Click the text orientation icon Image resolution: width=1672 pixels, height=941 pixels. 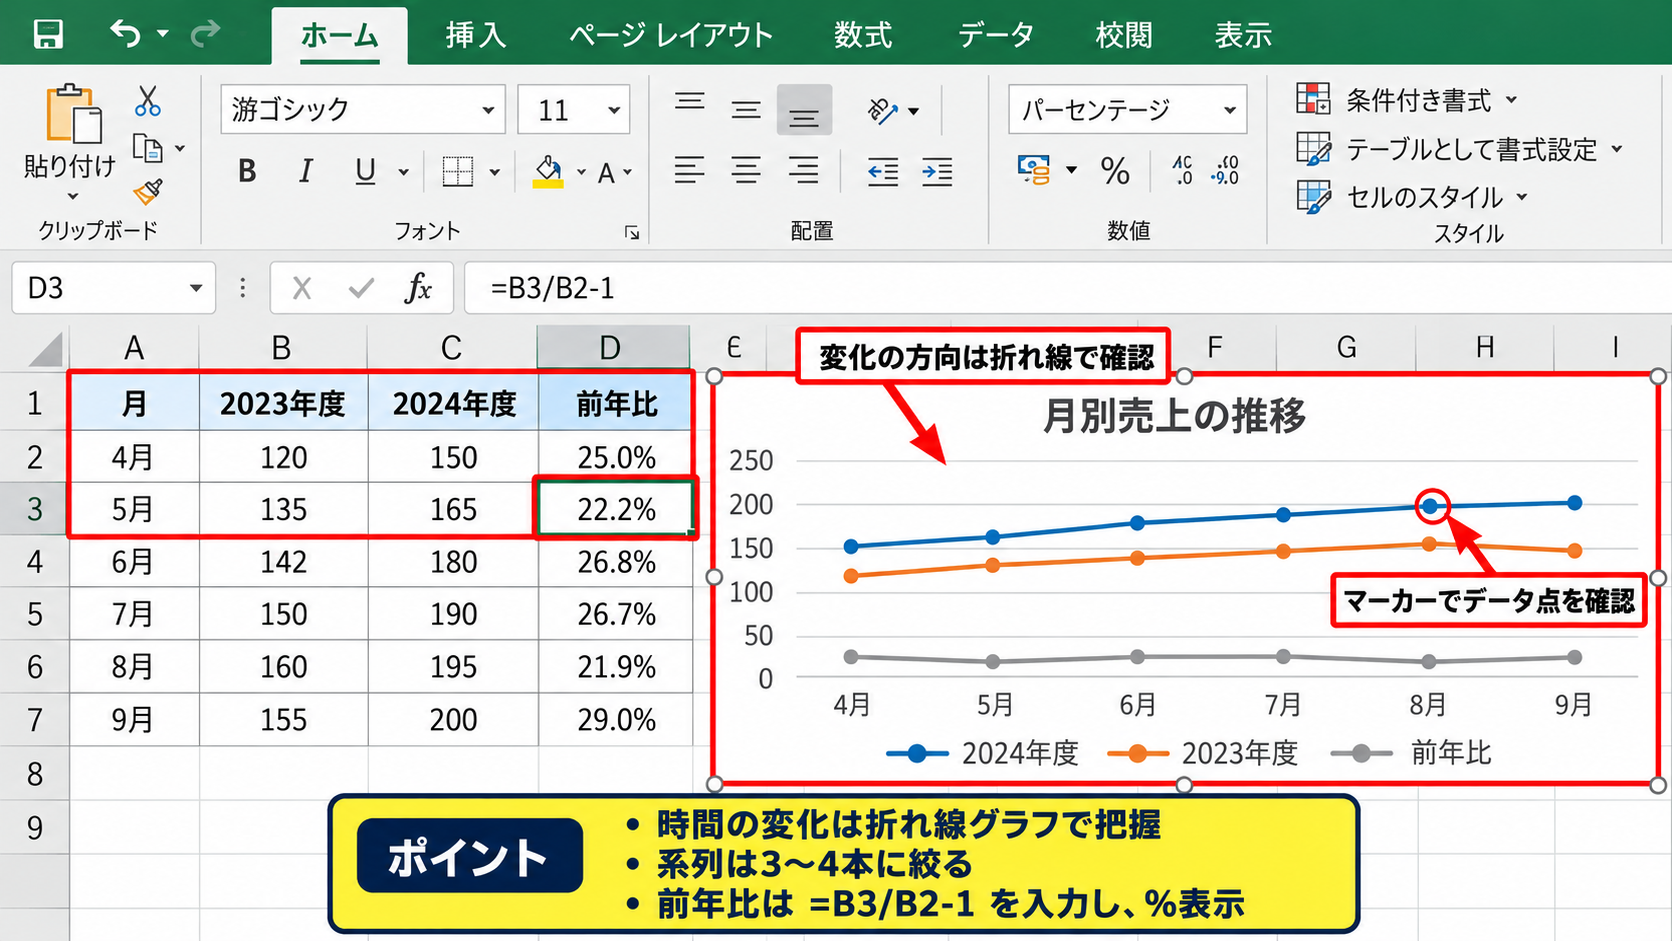tap(882, 110)
